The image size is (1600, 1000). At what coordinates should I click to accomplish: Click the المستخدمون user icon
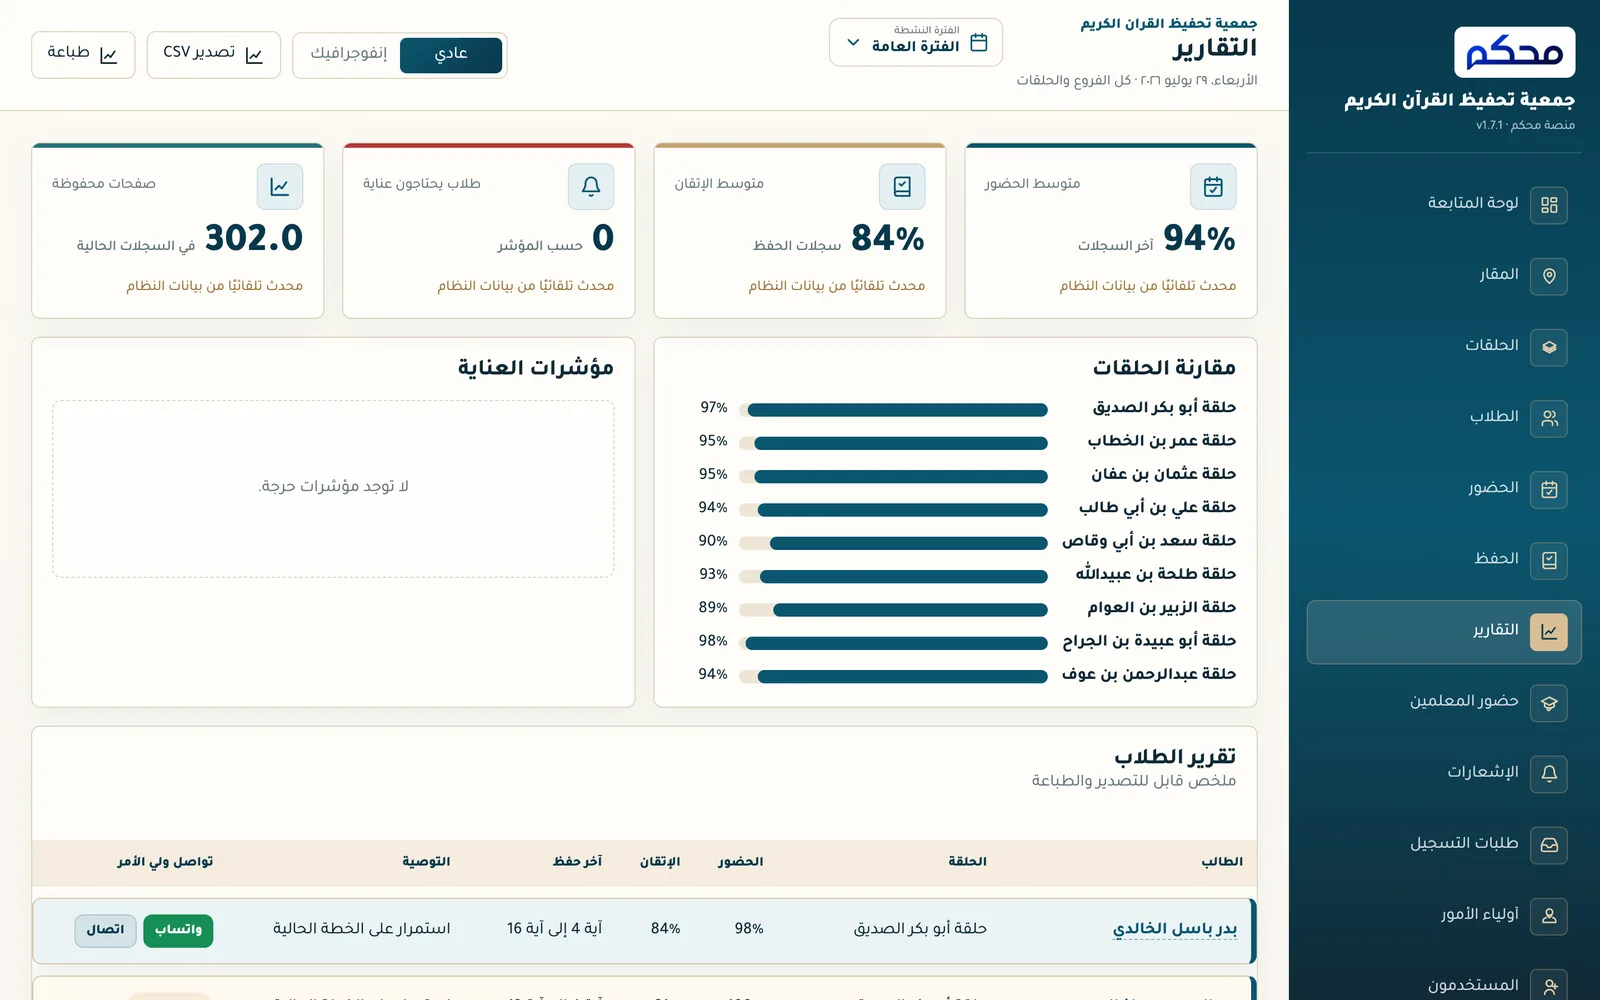coord(1549,986)
